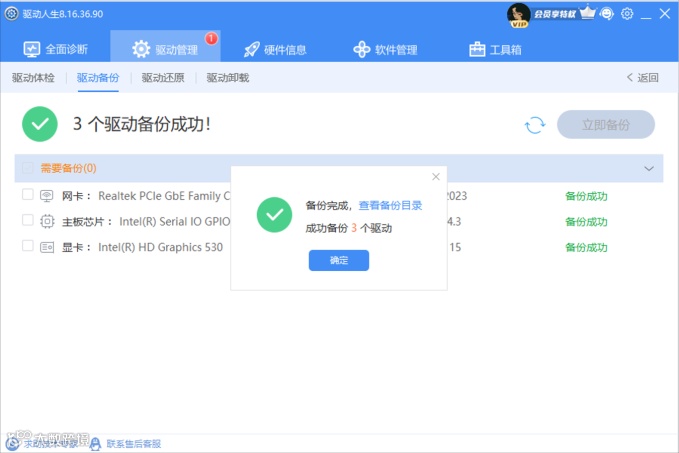Screen dimensions: 679x453
Task: Check the 网卡 Realtek driver checkbox
Action: coord(27,194)
